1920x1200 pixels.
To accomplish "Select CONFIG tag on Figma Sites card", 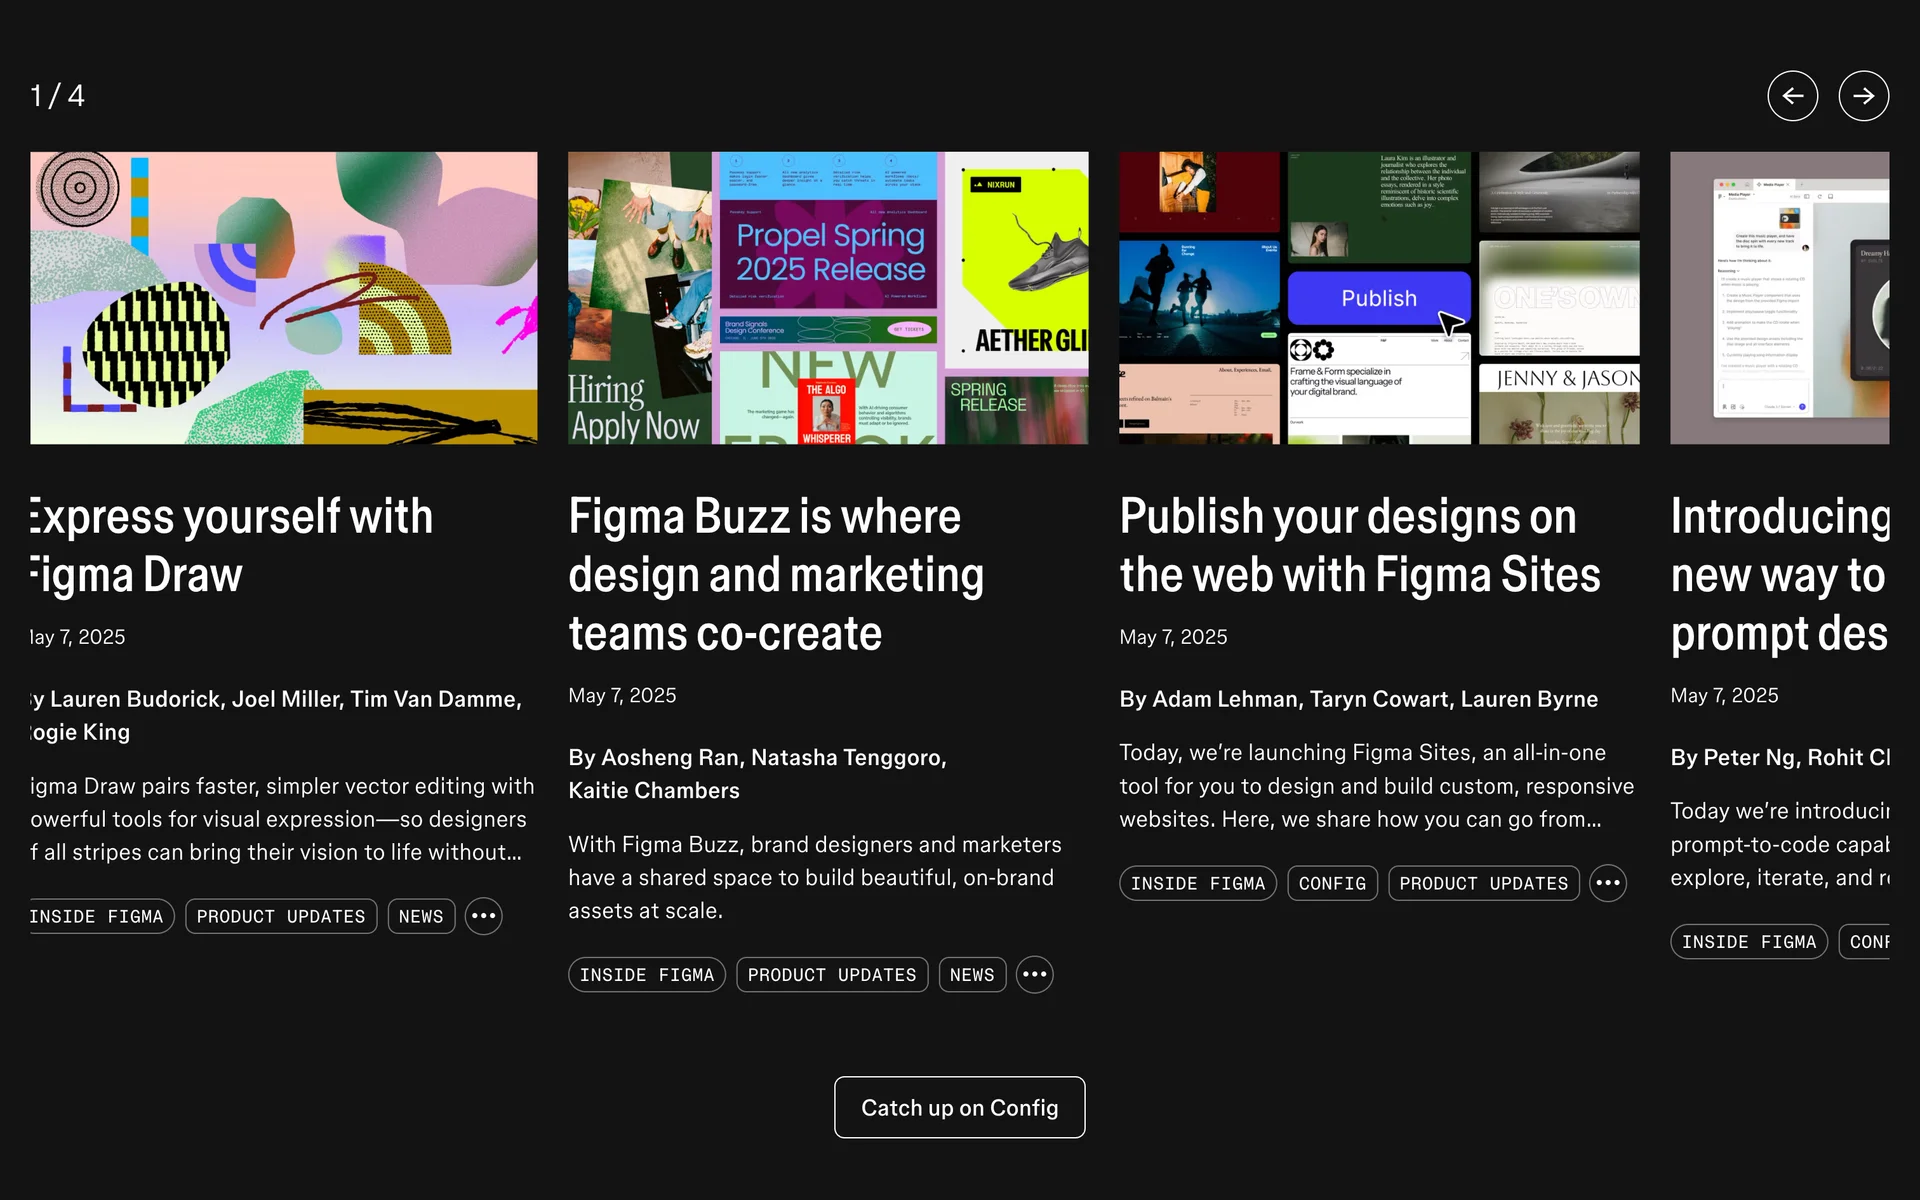I will point(1332,883).
